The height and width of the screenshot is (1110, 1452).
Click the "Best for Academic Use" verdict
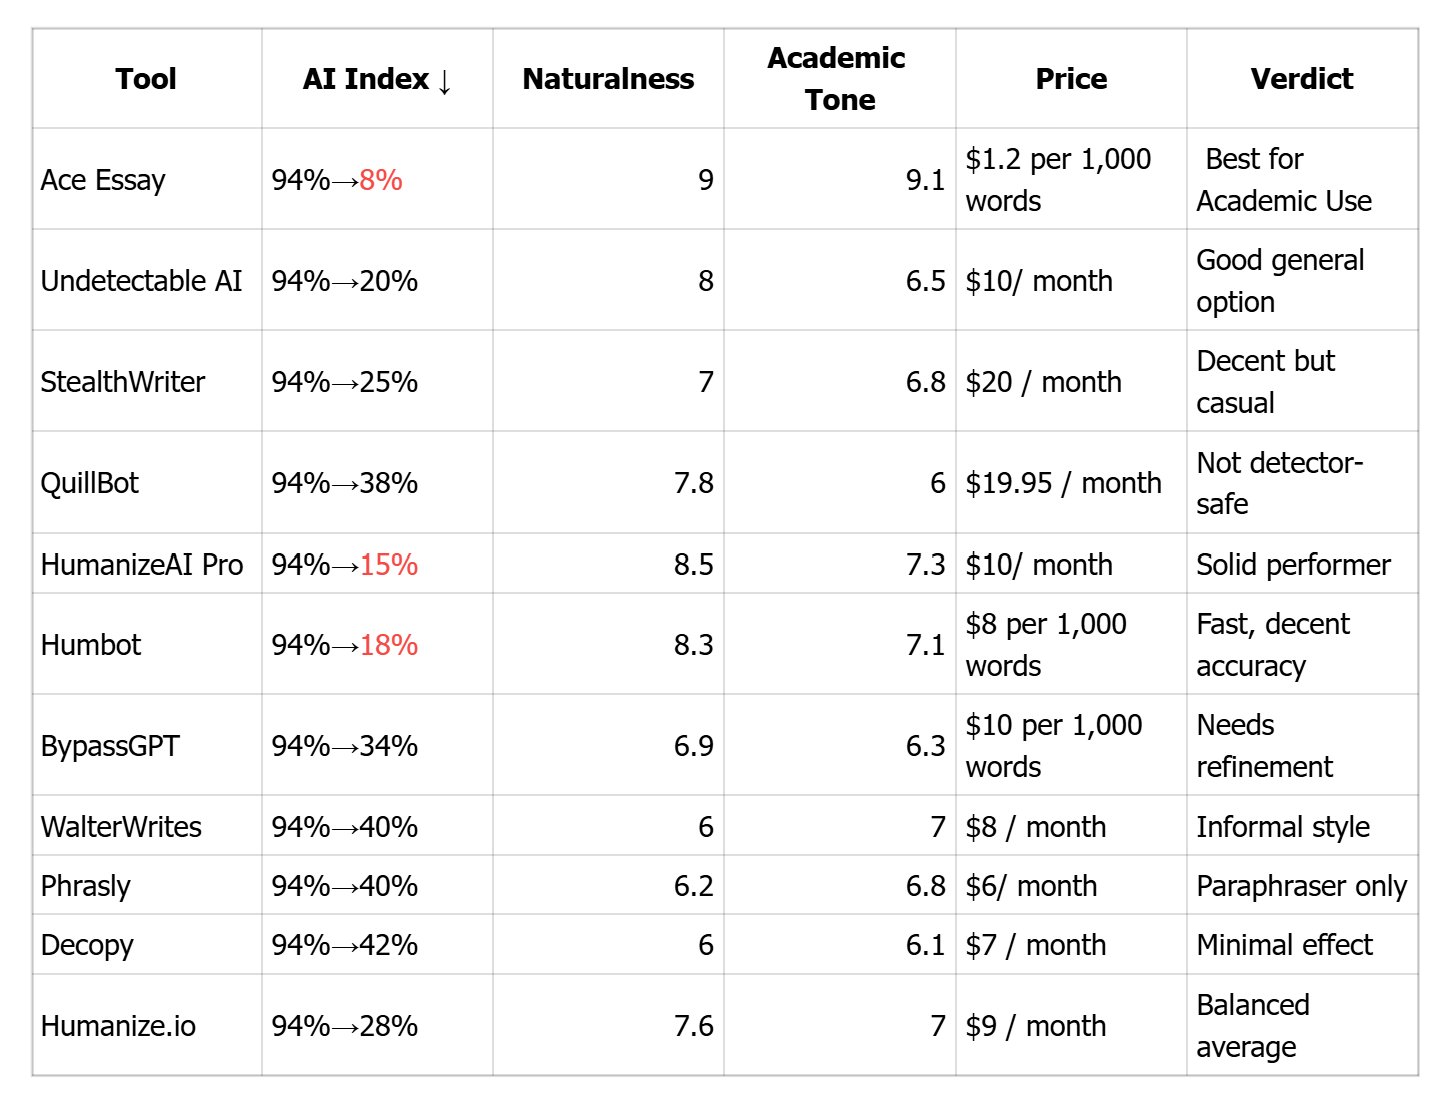[x=1284, y=180]
